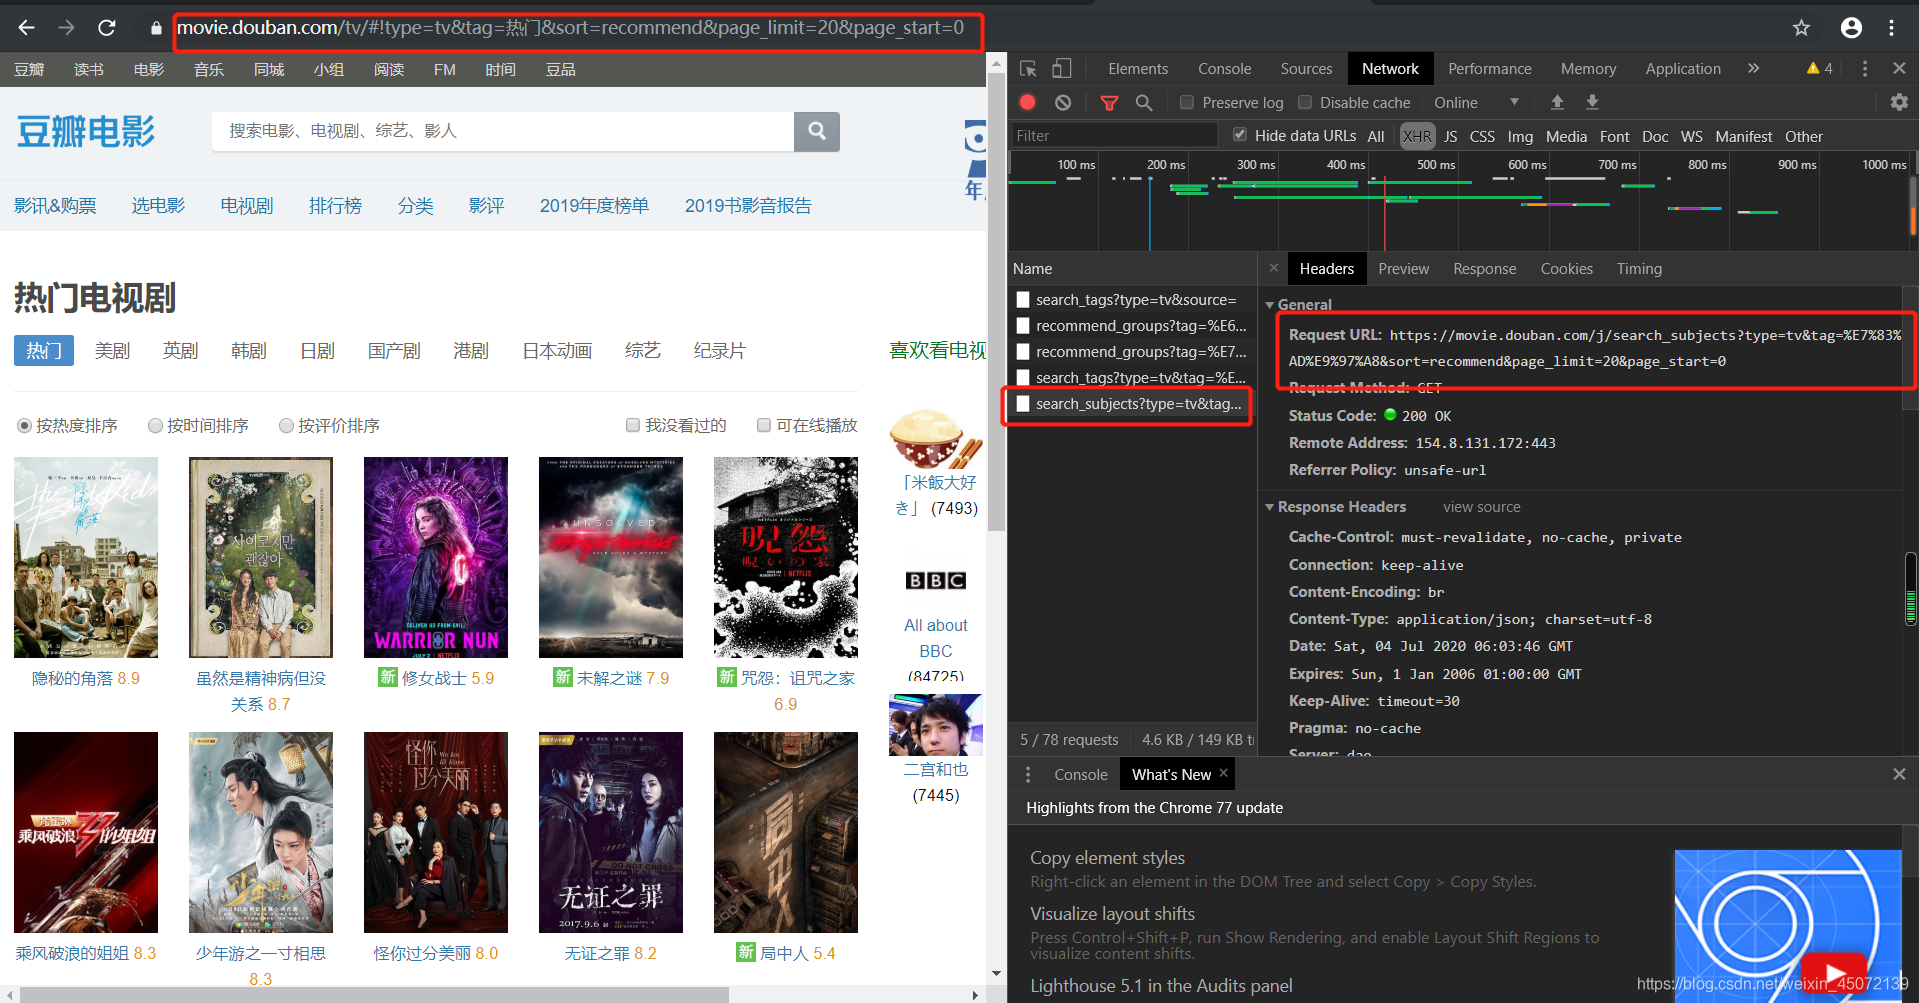Select search_tags?type=tv&source= request row
This screenshot has height=1003, width=1919.
pos(1131,300)
